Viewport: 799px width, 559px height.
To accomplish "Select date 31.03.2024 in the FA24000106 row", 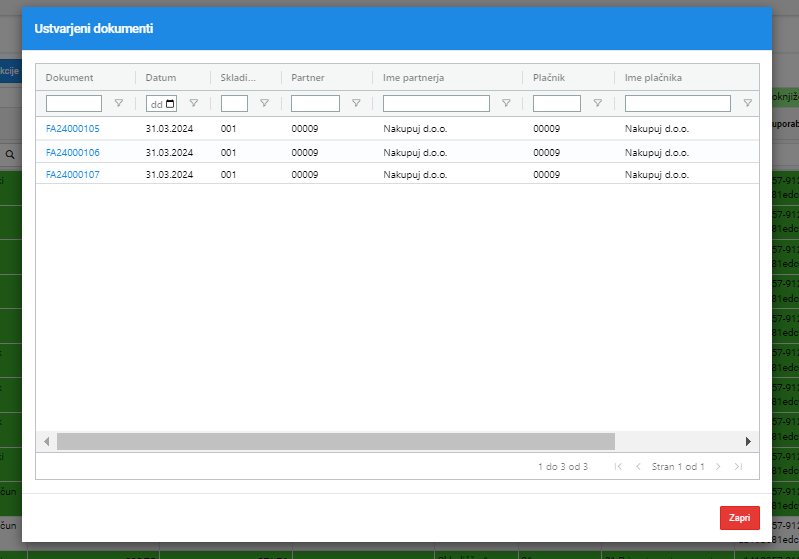I will pyautogui.click(x=169, y=153).
